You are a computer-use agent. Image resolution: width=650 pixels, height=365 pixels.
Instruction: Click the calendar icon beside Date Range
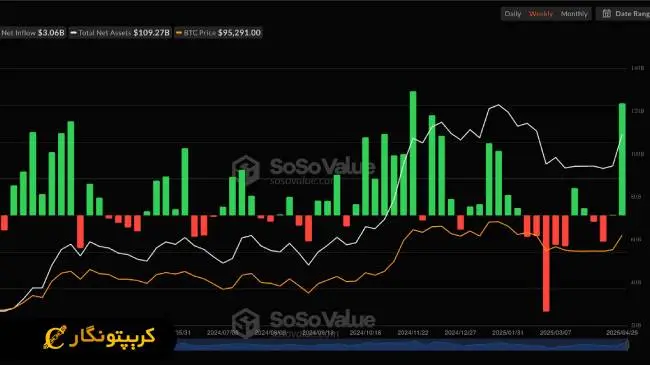pos(606,14)
